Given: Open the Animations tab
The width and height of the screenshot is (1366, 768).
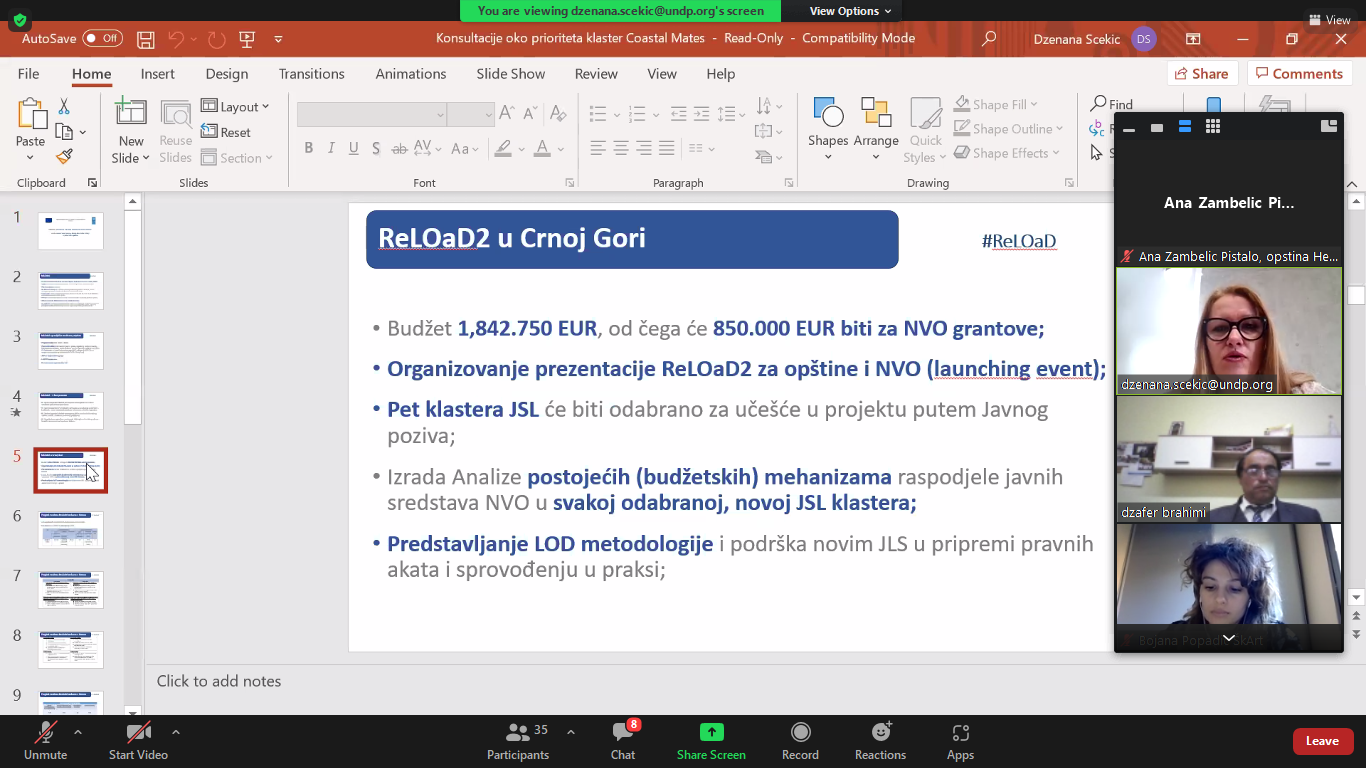Looking at the screenshot, I should (411, 74).
